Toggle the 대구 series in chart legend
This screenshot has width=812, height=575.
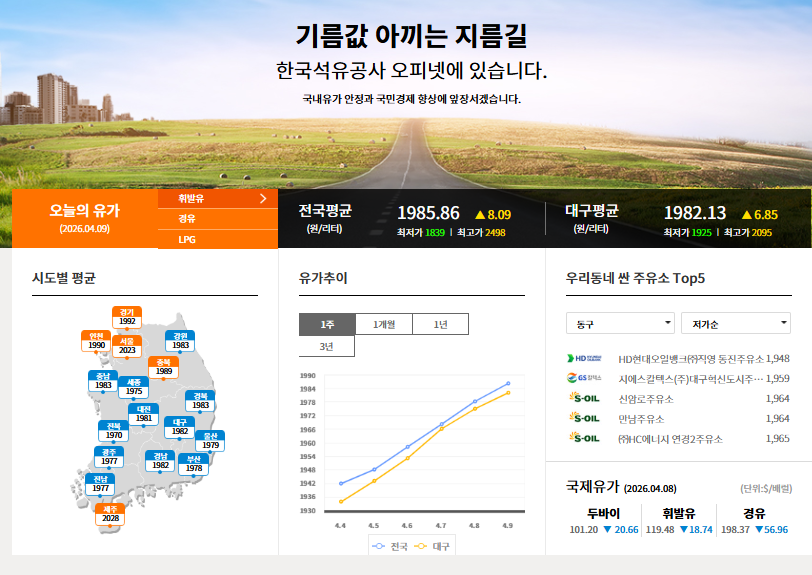[435, 546]
